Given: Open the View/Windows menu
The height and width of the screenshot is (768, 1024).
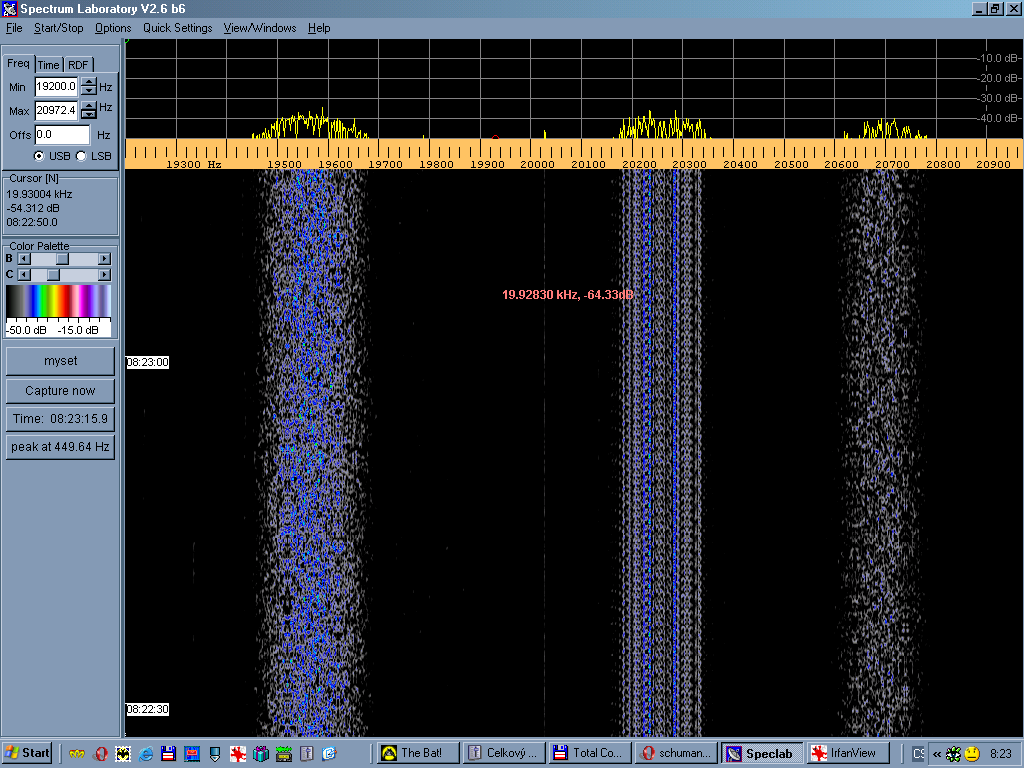Looking at the screenshot, I should [x=260, y=28].
